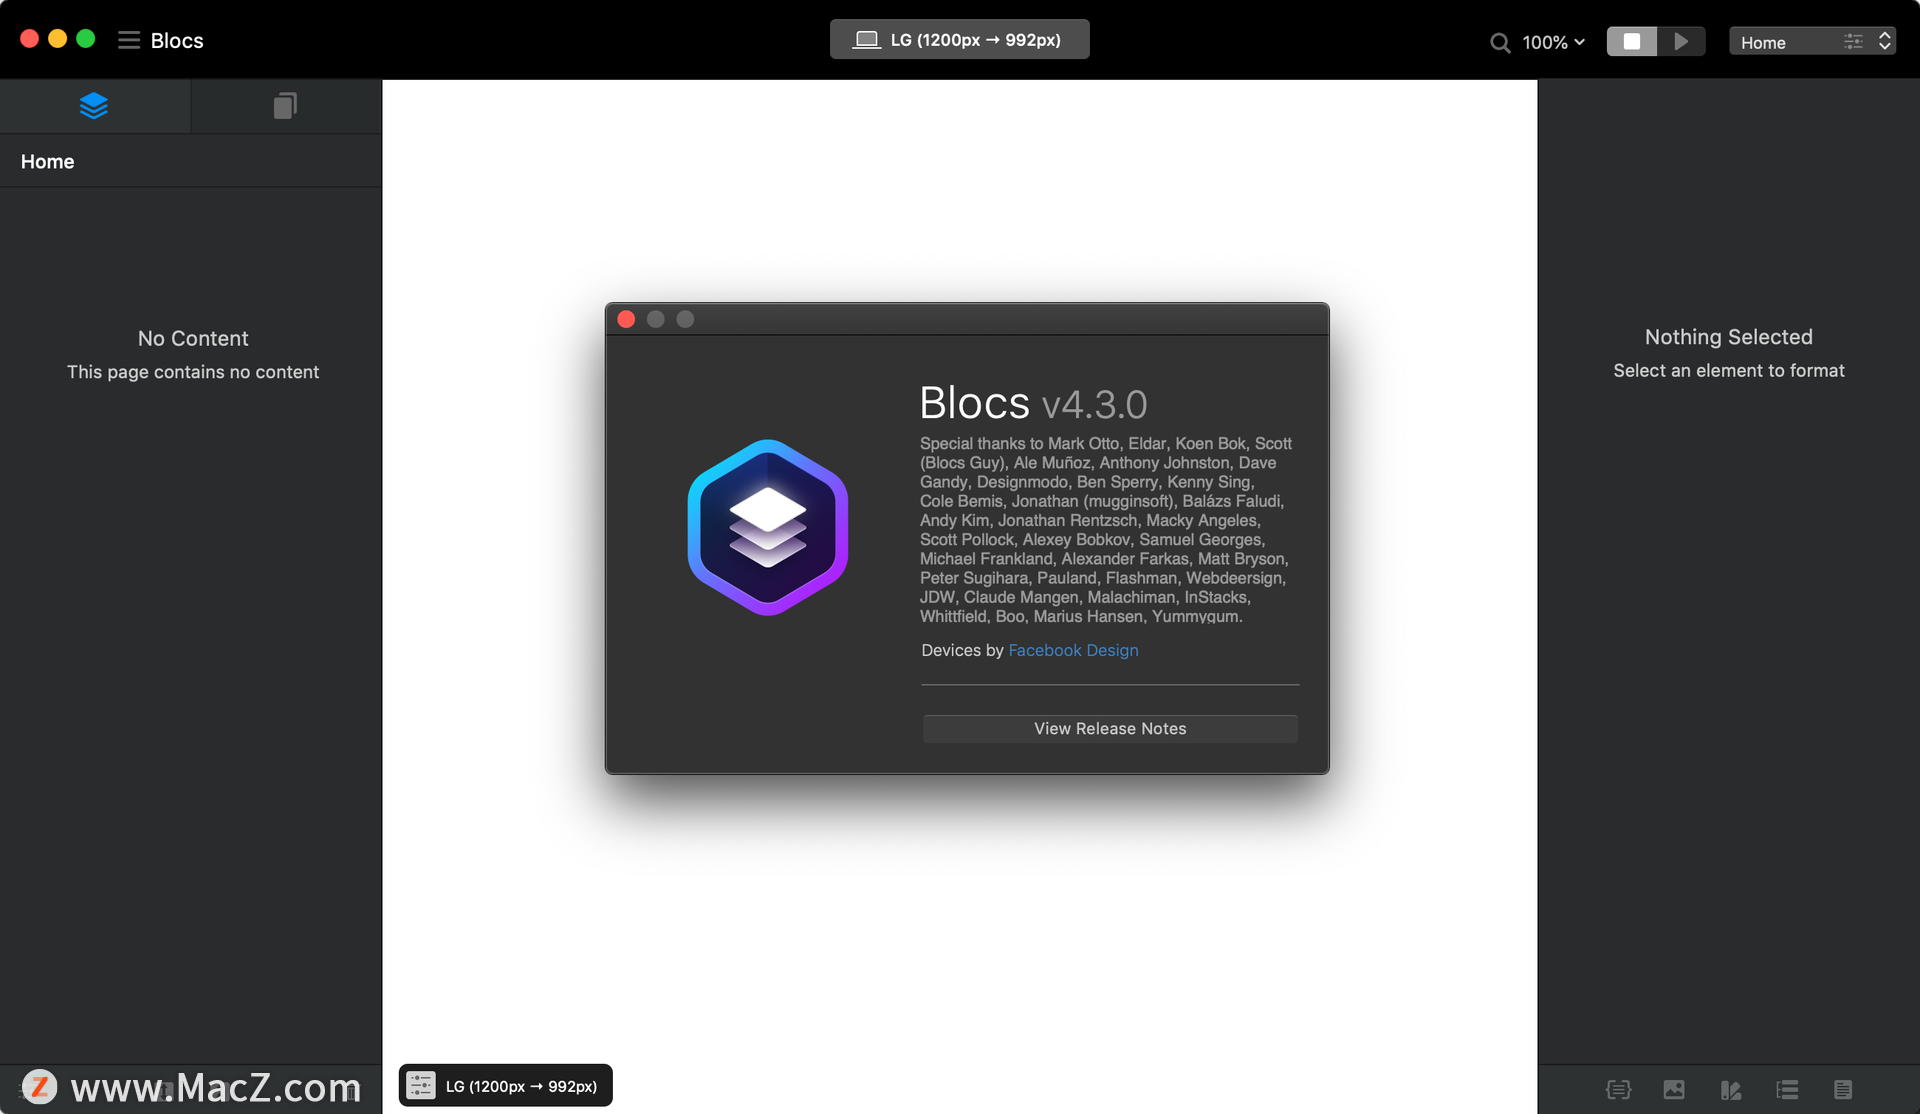Open the Home page selector dropdown

pos(1812,41)
